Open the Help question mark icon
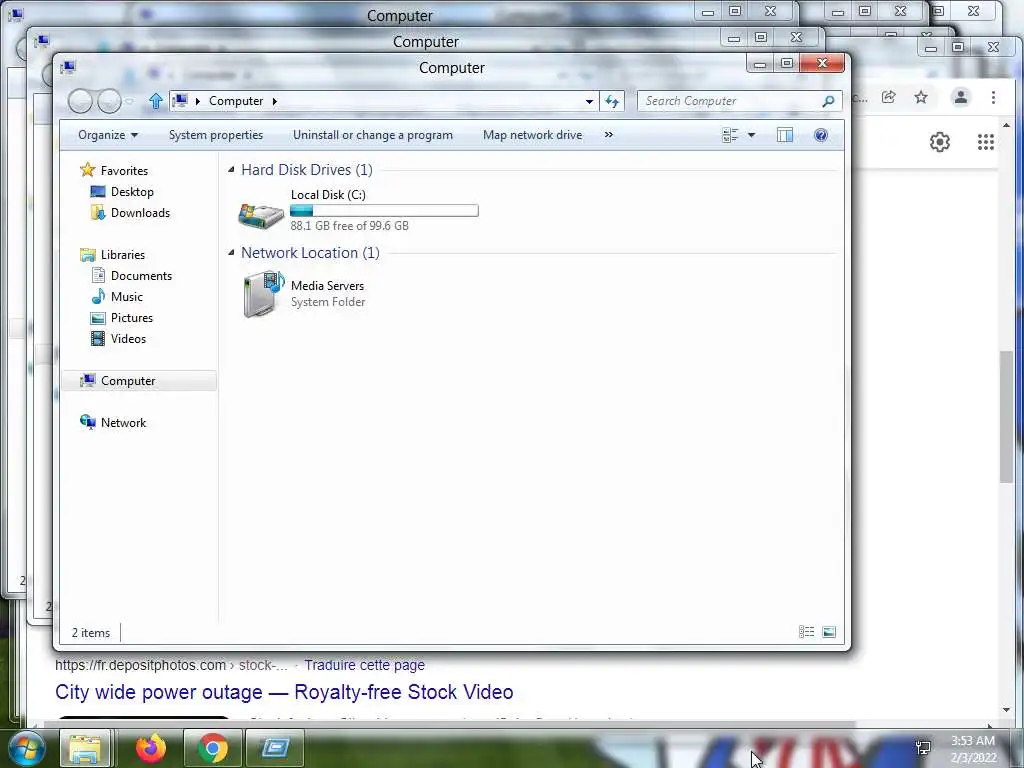Image resolution: width=1024 pixels, height=768 pixels. [821, 135]
